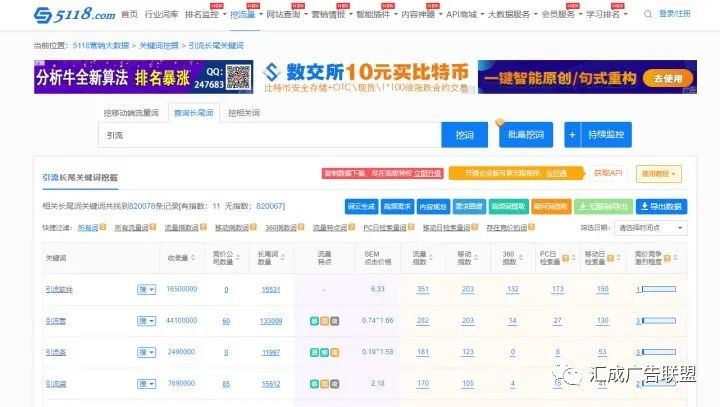The width and height of the screenshot is (720, 407).
Task: Click the green 无限制导出 button
Action: point(603,207)
